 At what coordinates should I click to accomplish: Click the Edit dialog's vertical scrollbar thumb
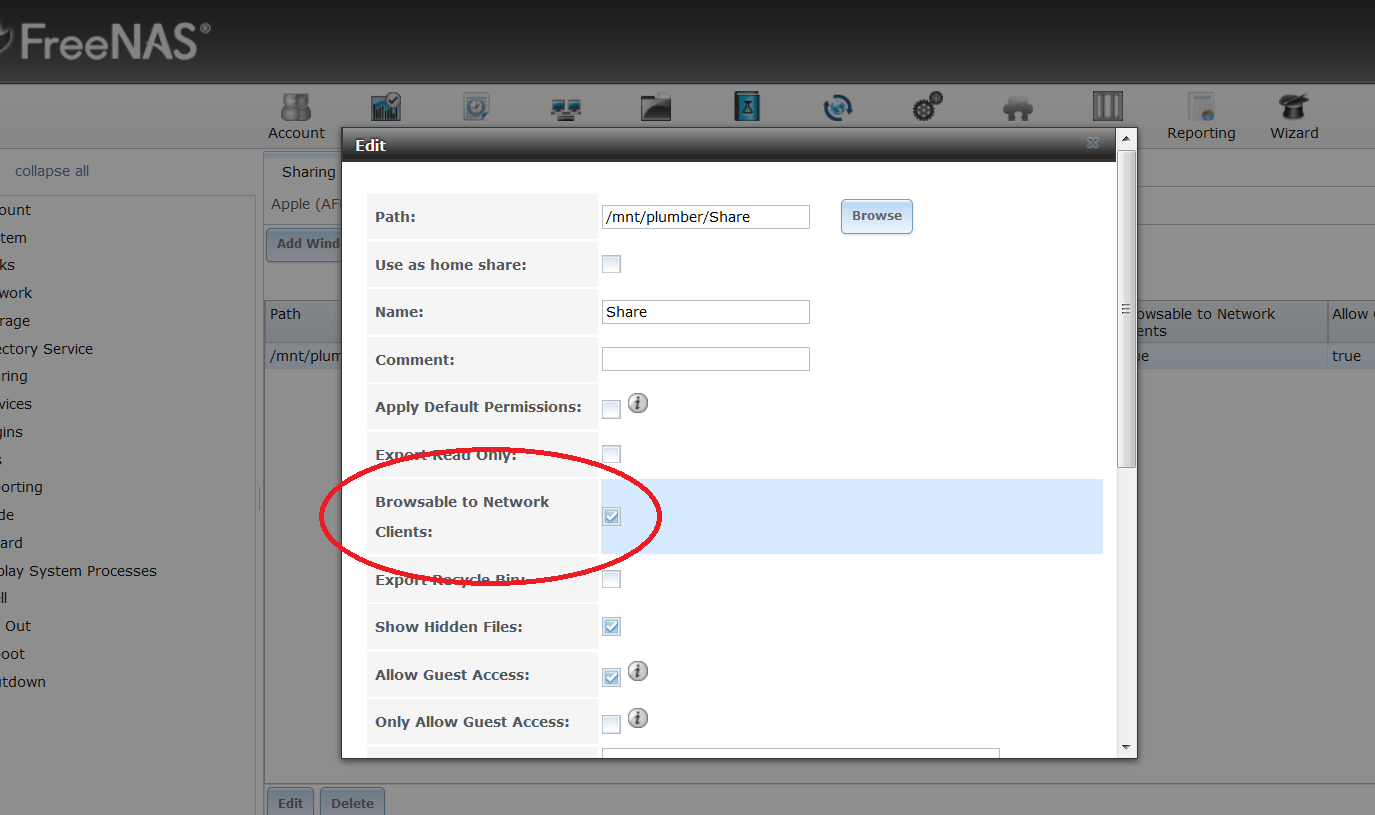pos(1126,309)
